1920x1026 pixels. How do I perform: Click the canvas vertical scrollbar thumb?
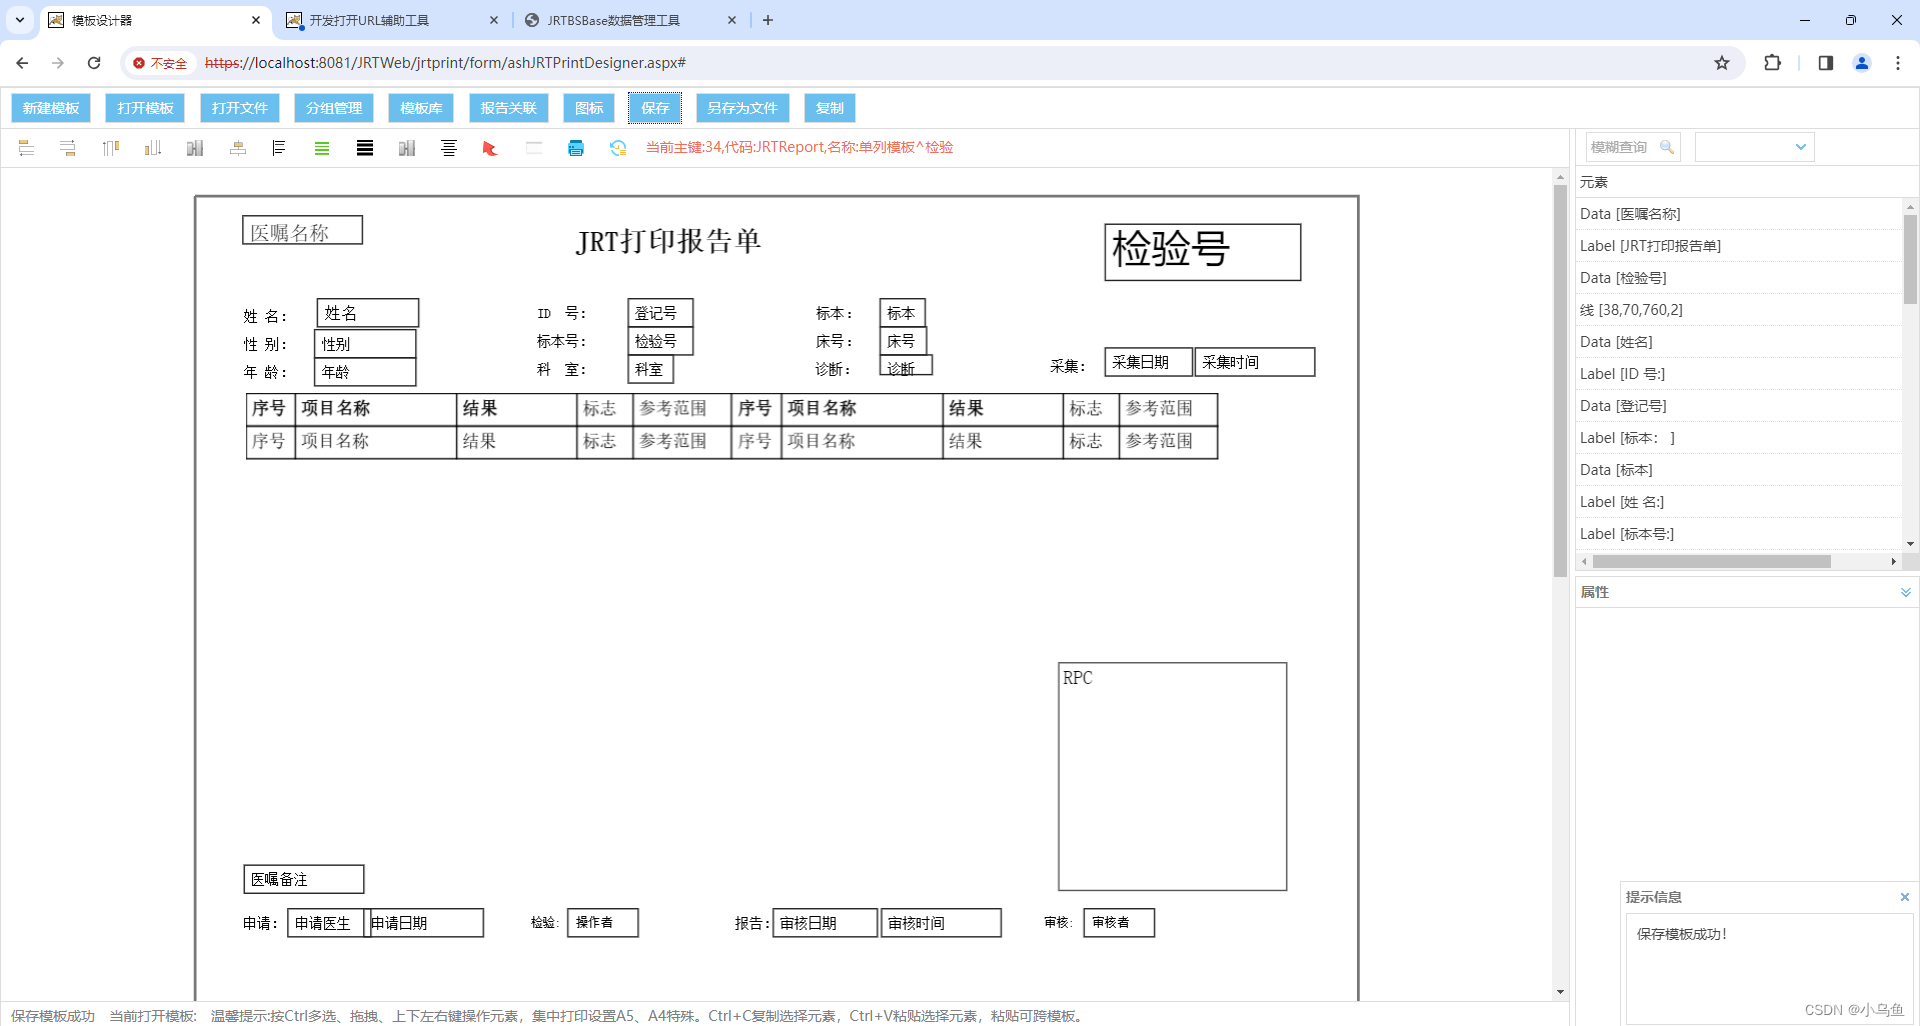(x=1560, y=380)
